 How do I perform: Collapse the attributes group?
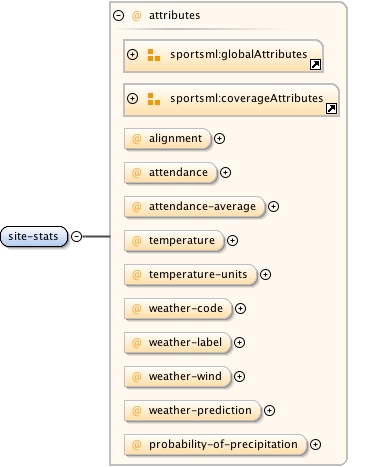[x=119, y=15]
